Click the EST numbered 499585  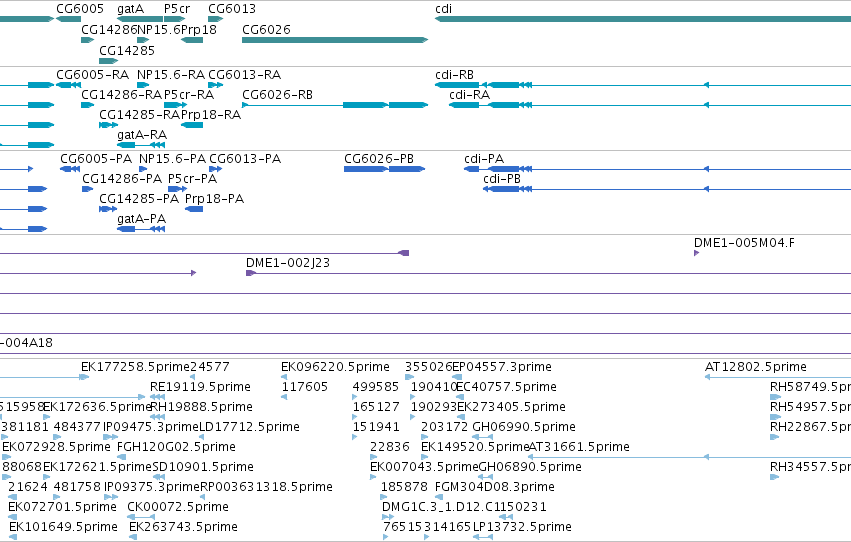coord(376,387)
